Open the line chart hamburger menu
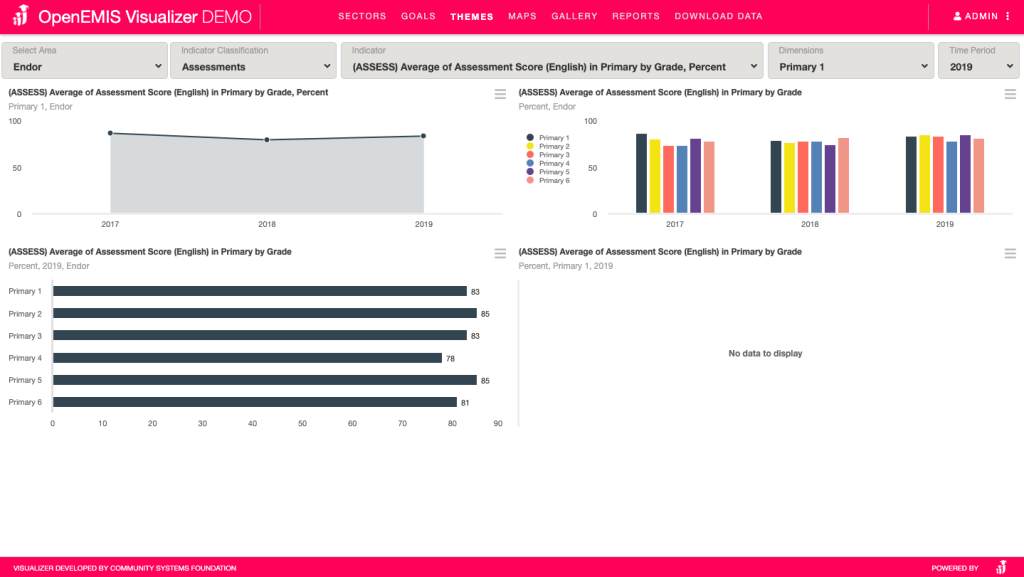The height and width of the screenshot is (577, 1024). coord(500,94)
